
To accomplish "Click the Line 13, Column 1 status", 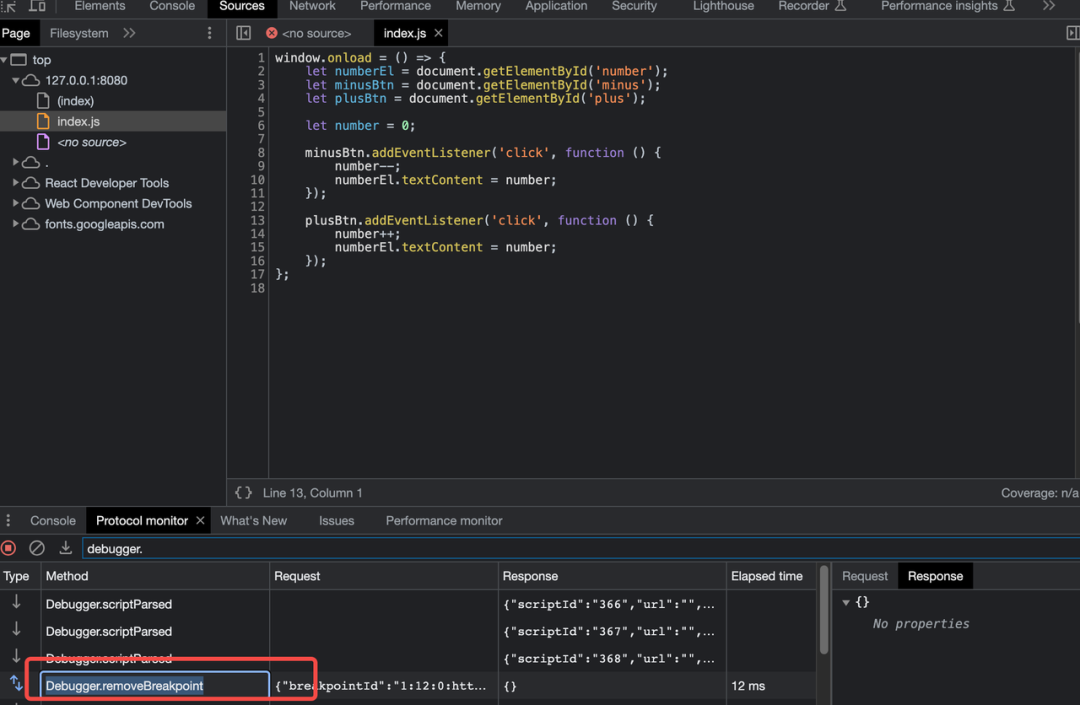I will pyautogui.click(x=312, y=493).
